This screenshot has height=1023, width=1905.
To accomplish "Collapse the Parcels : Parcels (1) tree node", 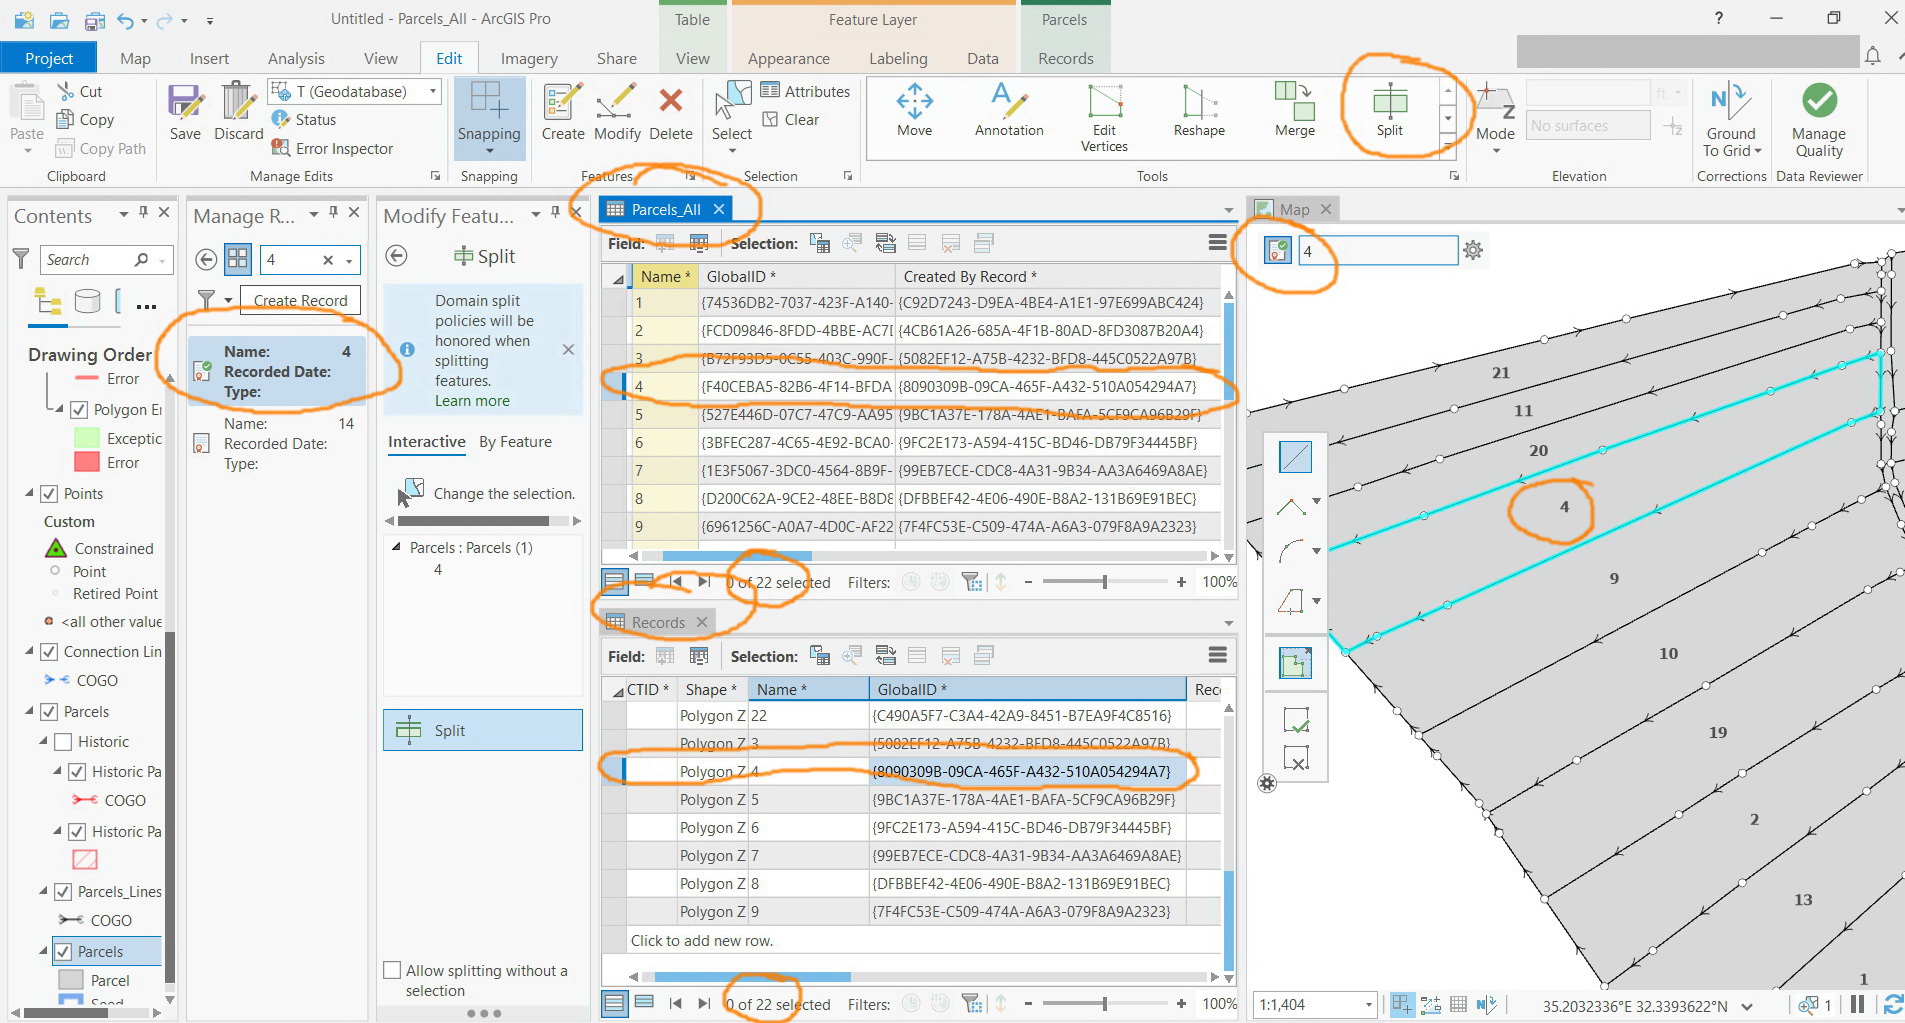I will pyautogui.click(x=396, y=547).
